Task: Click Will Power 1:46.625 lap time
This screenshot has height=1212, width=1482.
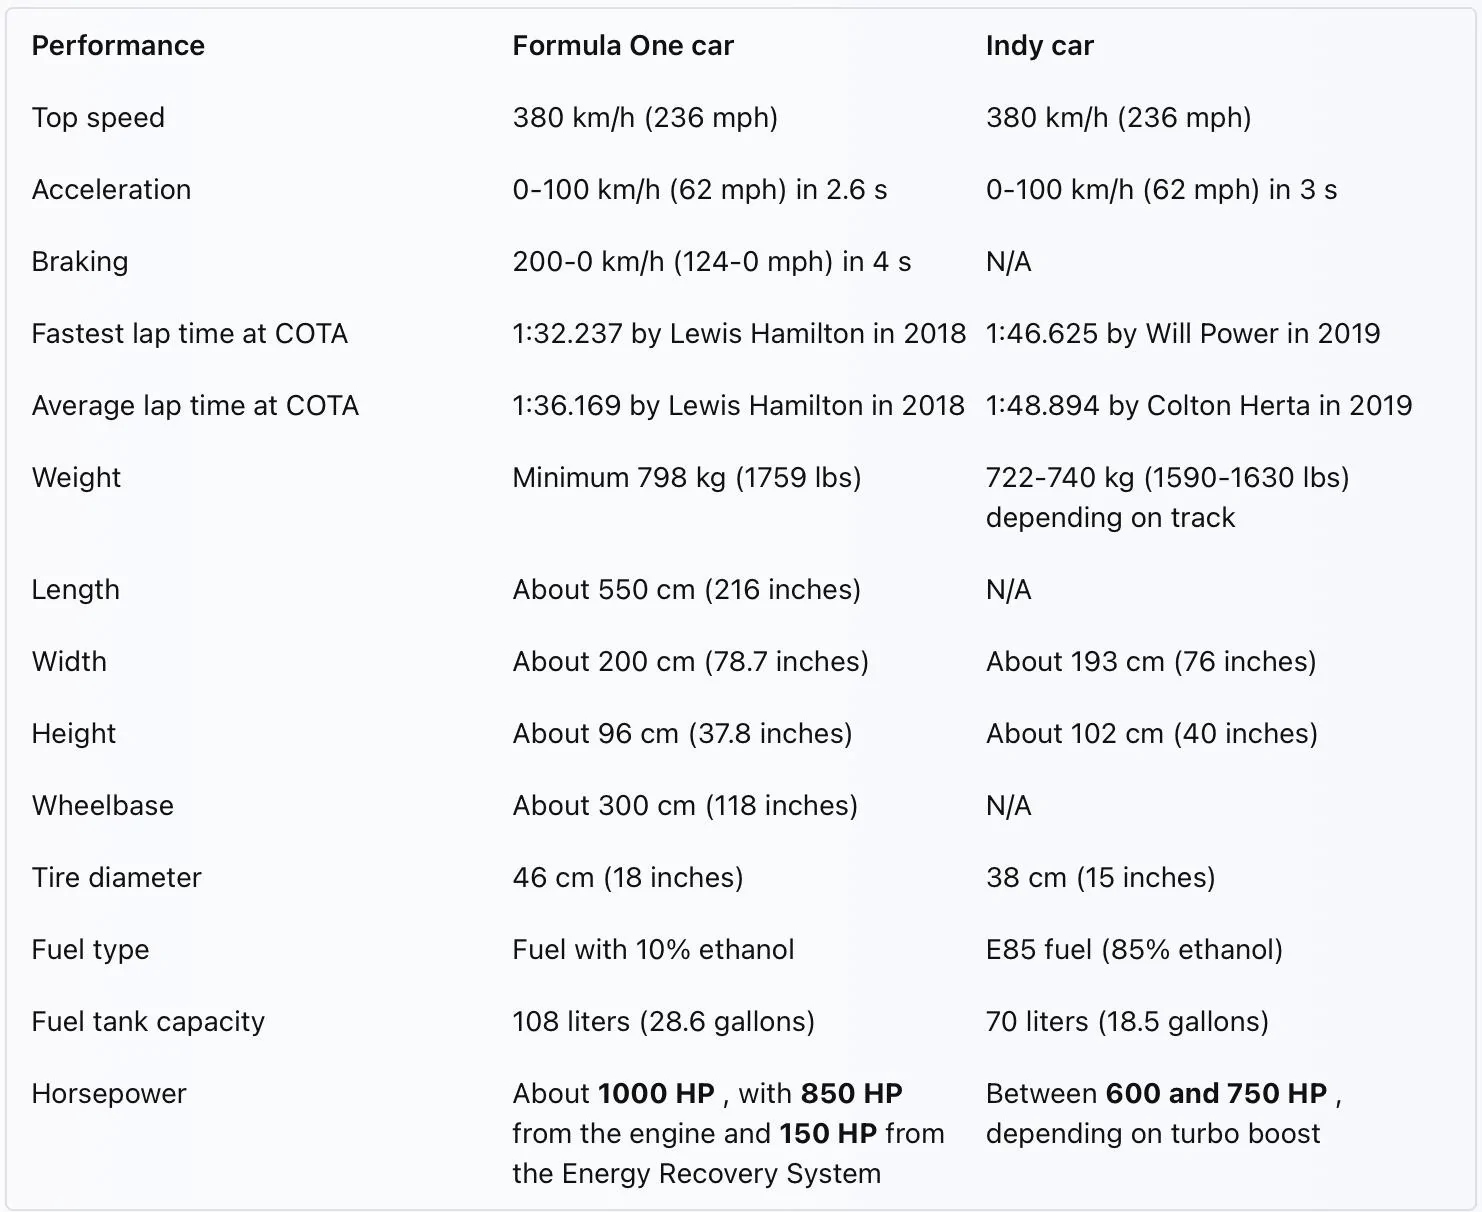Action: click(1183, 334)
